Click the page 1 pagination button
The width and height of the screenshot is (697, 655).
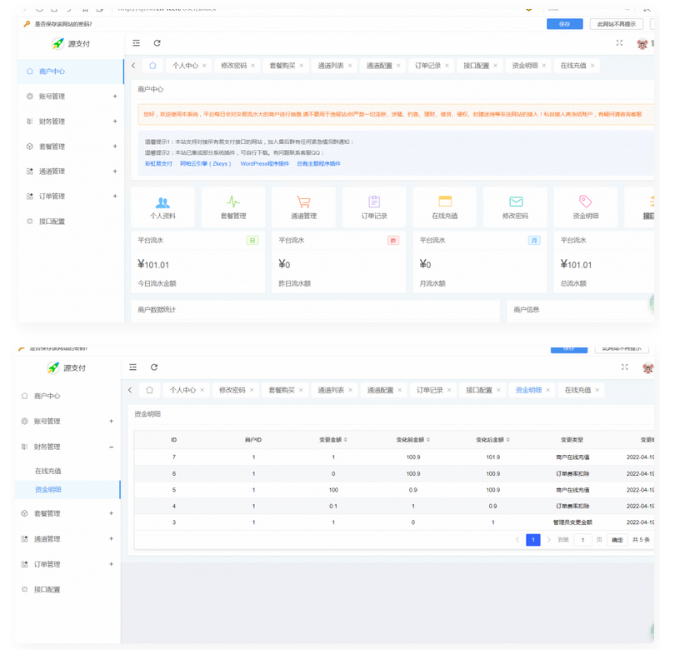[x=533, y=540]
